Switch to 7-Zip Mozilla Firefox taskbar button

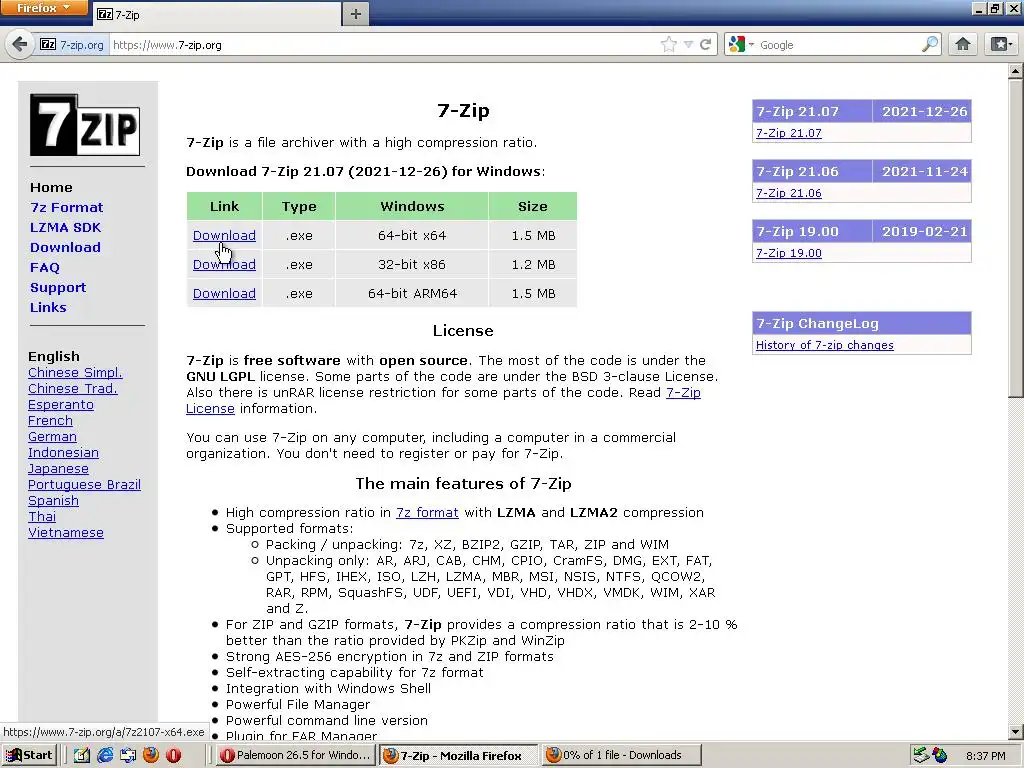coord(458,756)
